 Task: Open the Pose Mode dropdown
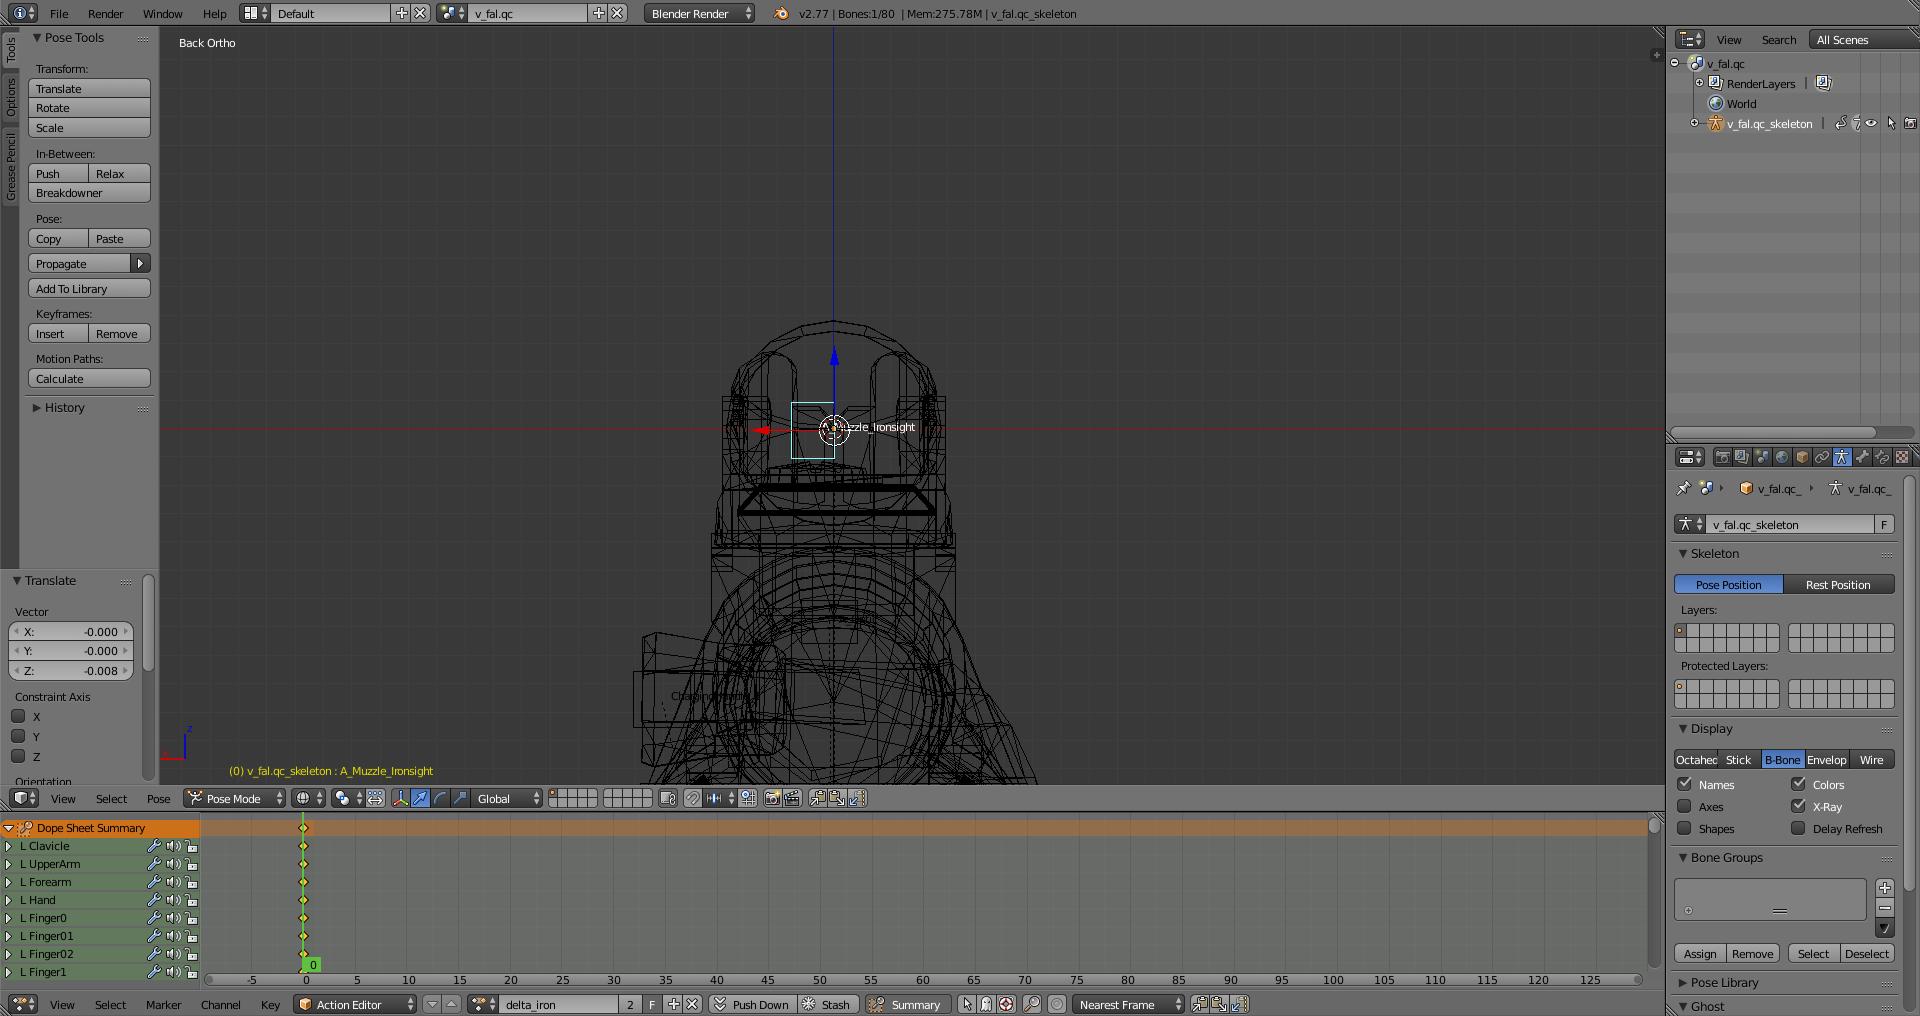(x=235, y=798)
